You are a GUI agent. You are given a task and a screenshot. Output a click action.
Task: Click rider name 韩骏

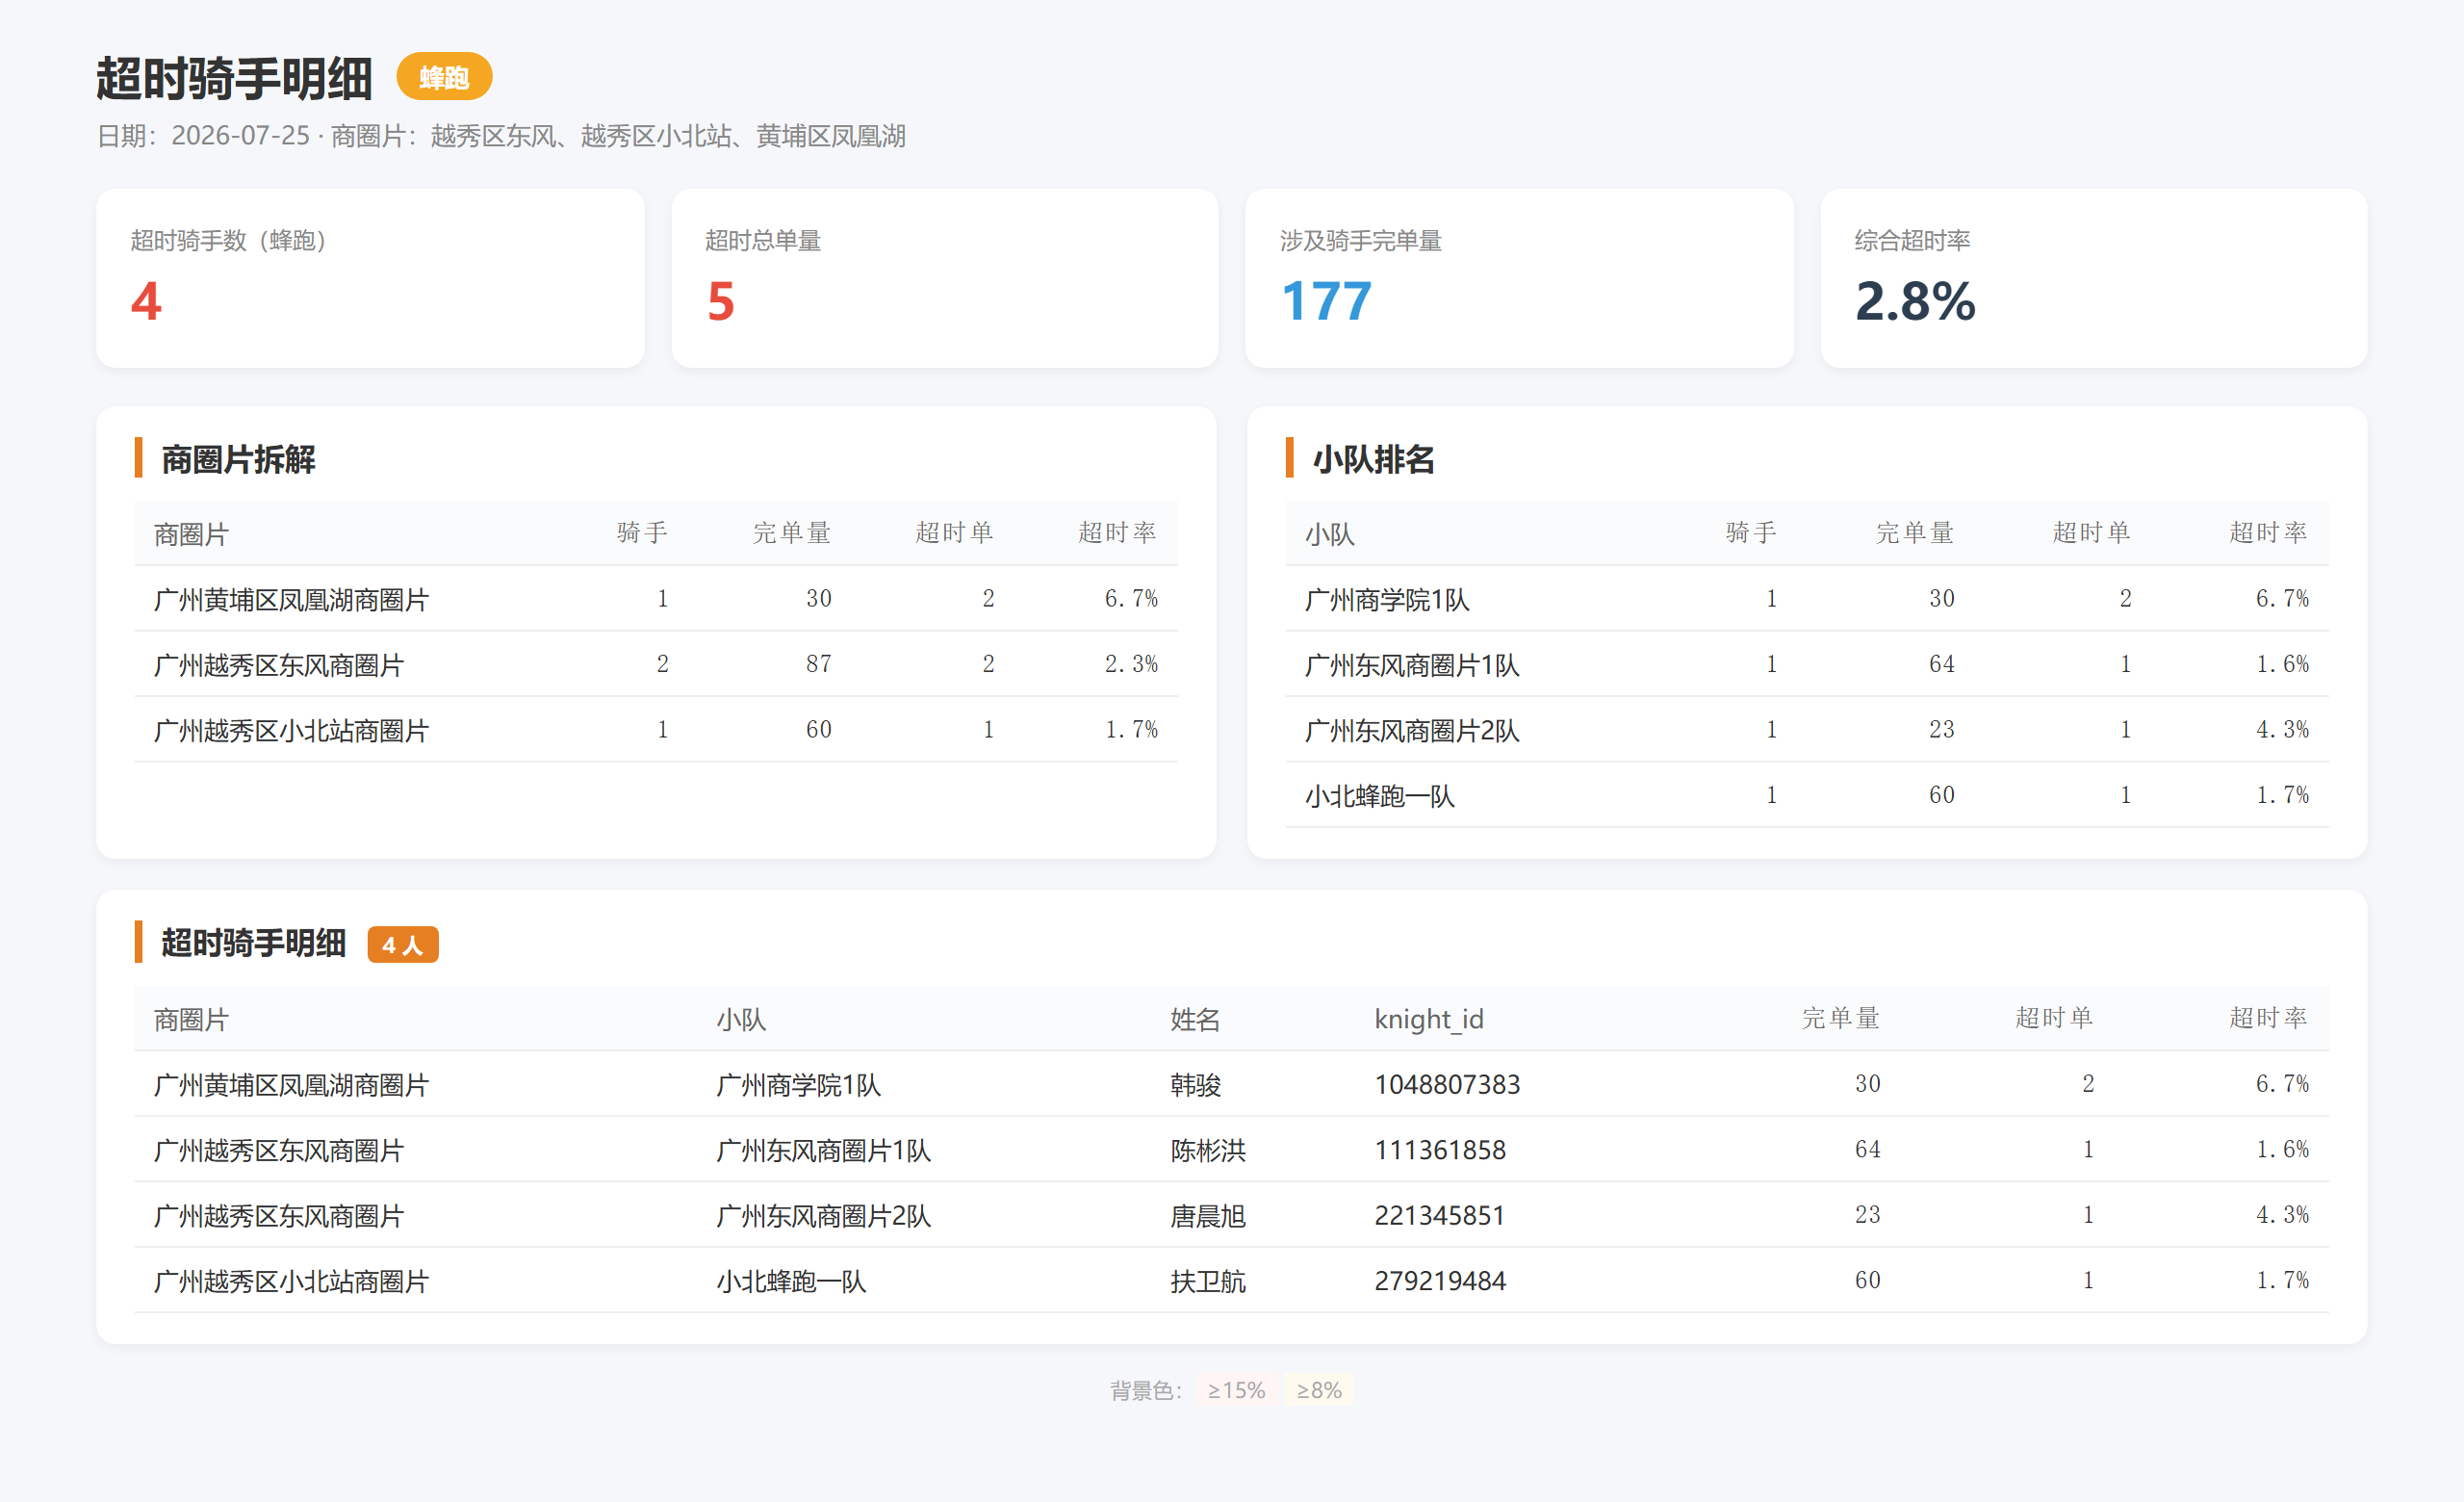point(1195,1084)
